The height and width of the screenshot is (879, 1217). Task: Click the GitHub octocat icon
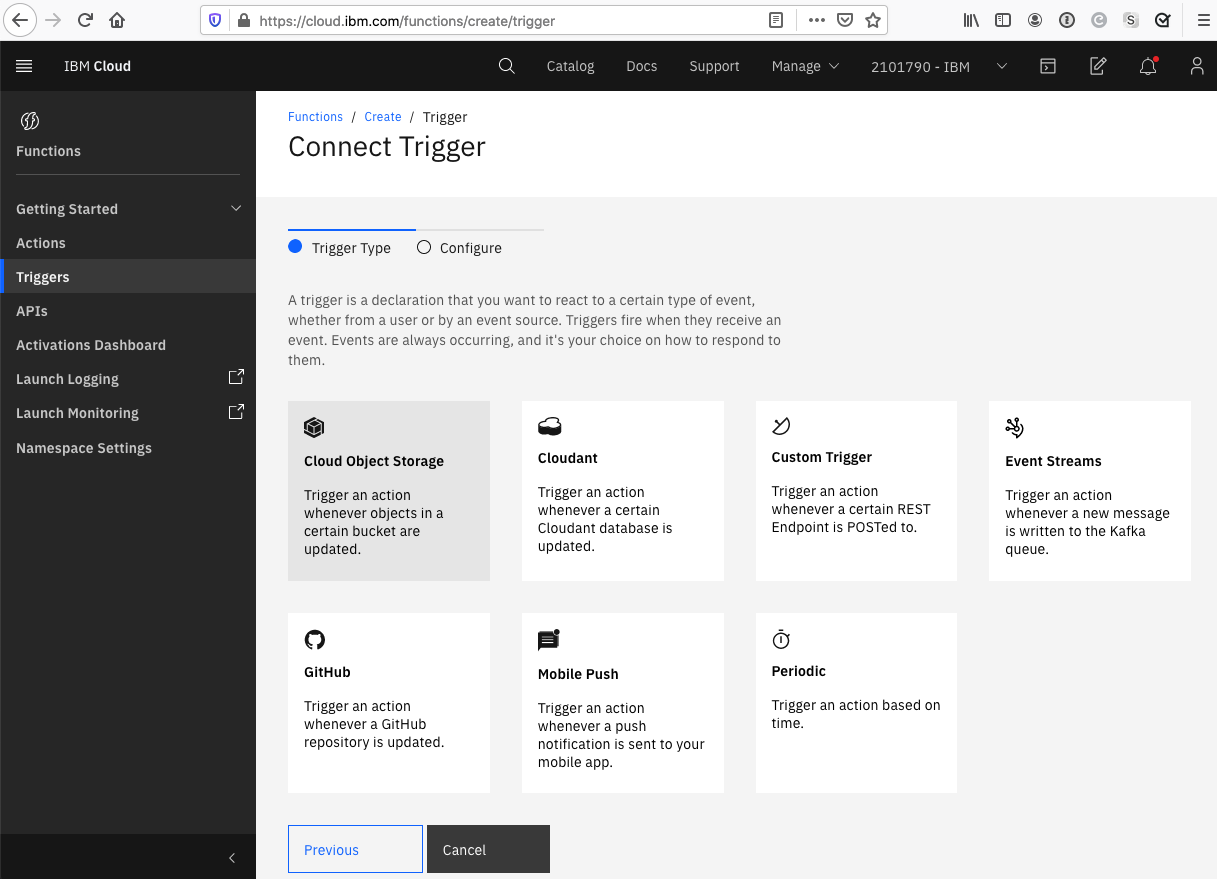(314, 640)
